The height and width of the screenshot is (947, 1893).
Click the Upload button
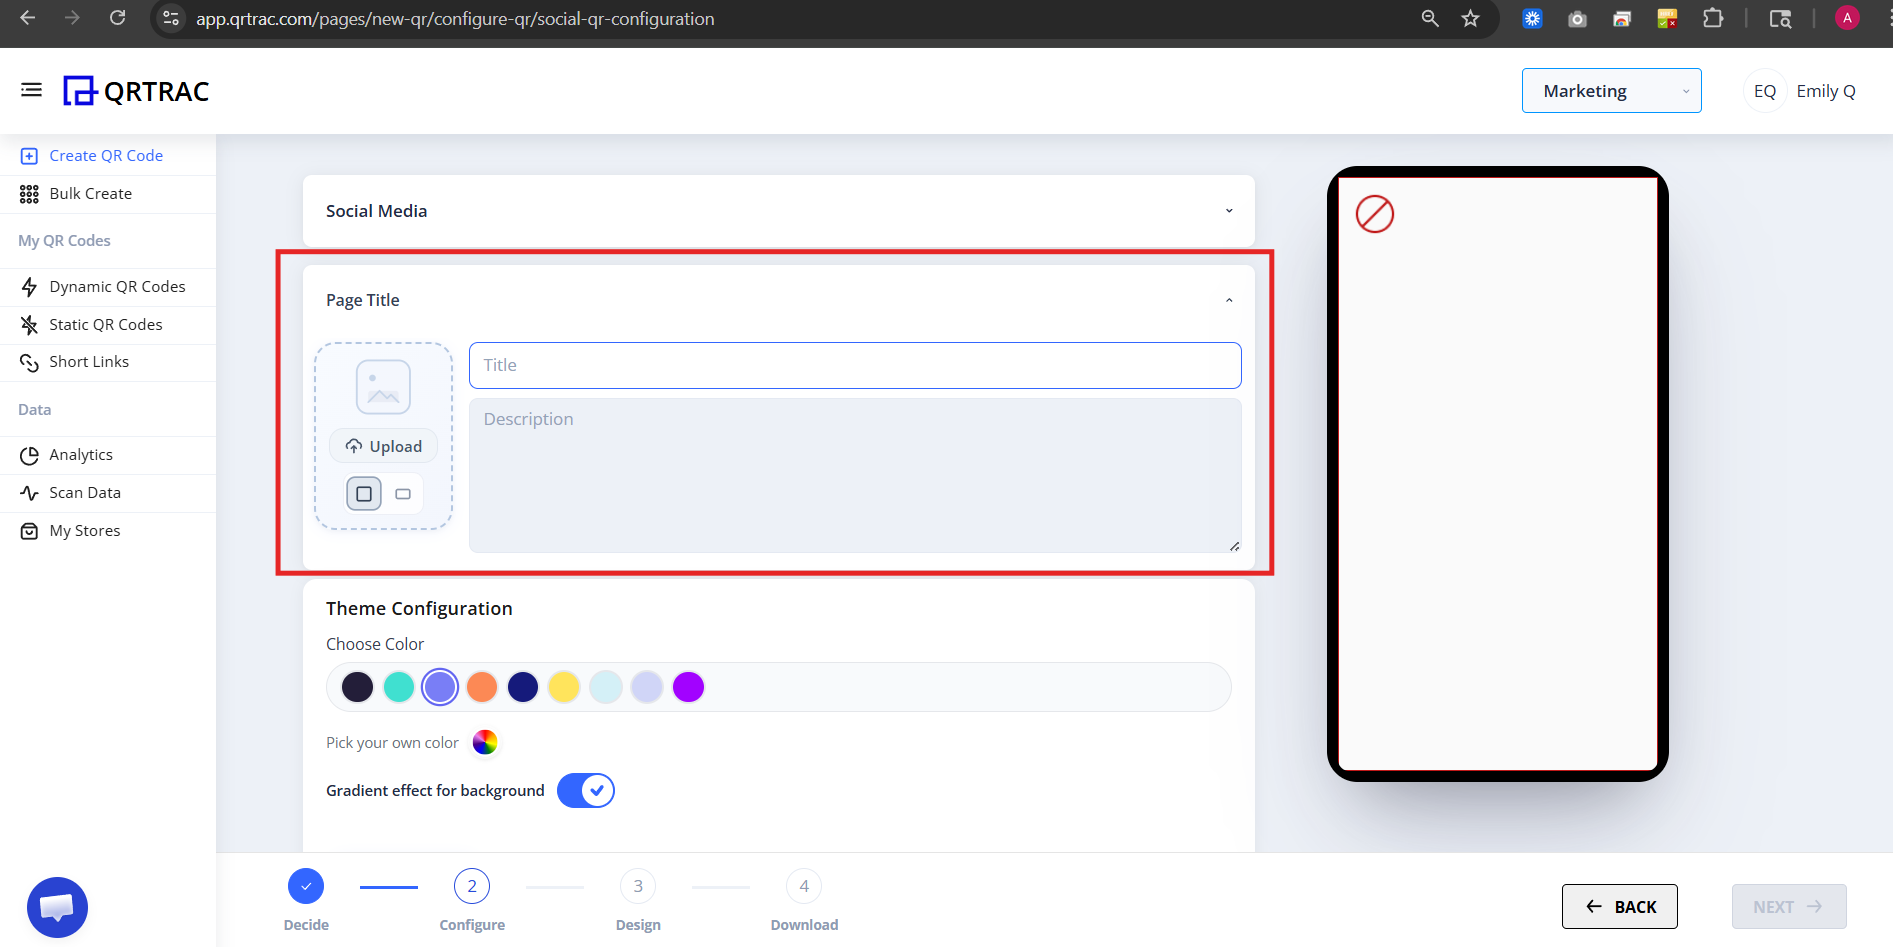tap(383, 445)
